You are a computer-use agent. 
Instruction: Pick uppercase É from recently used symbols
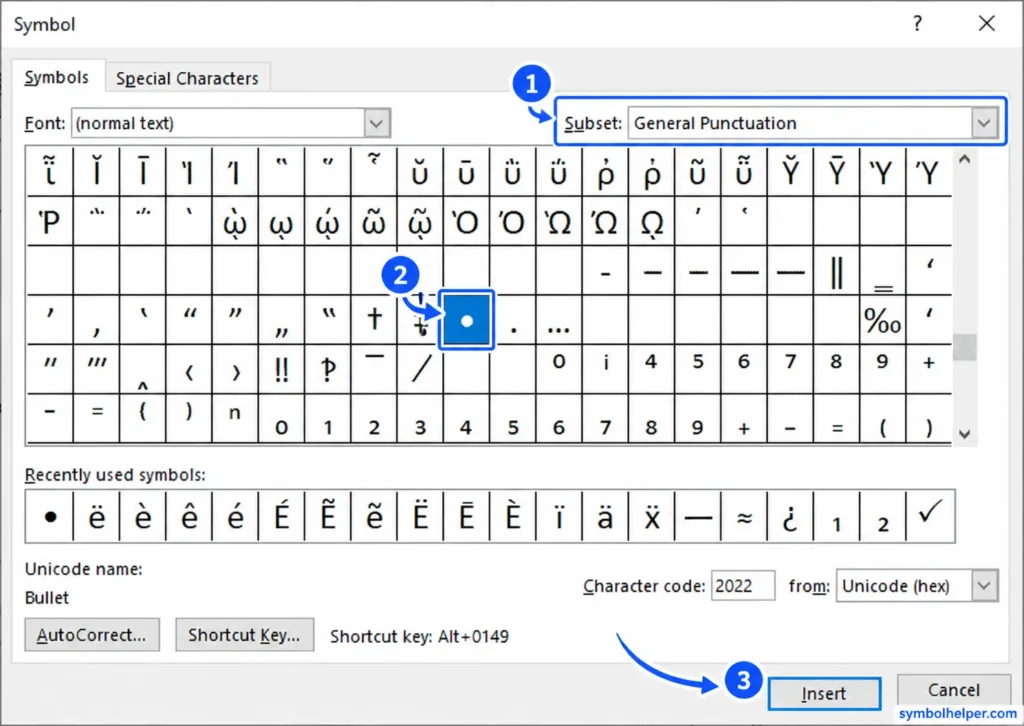(281, 516)
